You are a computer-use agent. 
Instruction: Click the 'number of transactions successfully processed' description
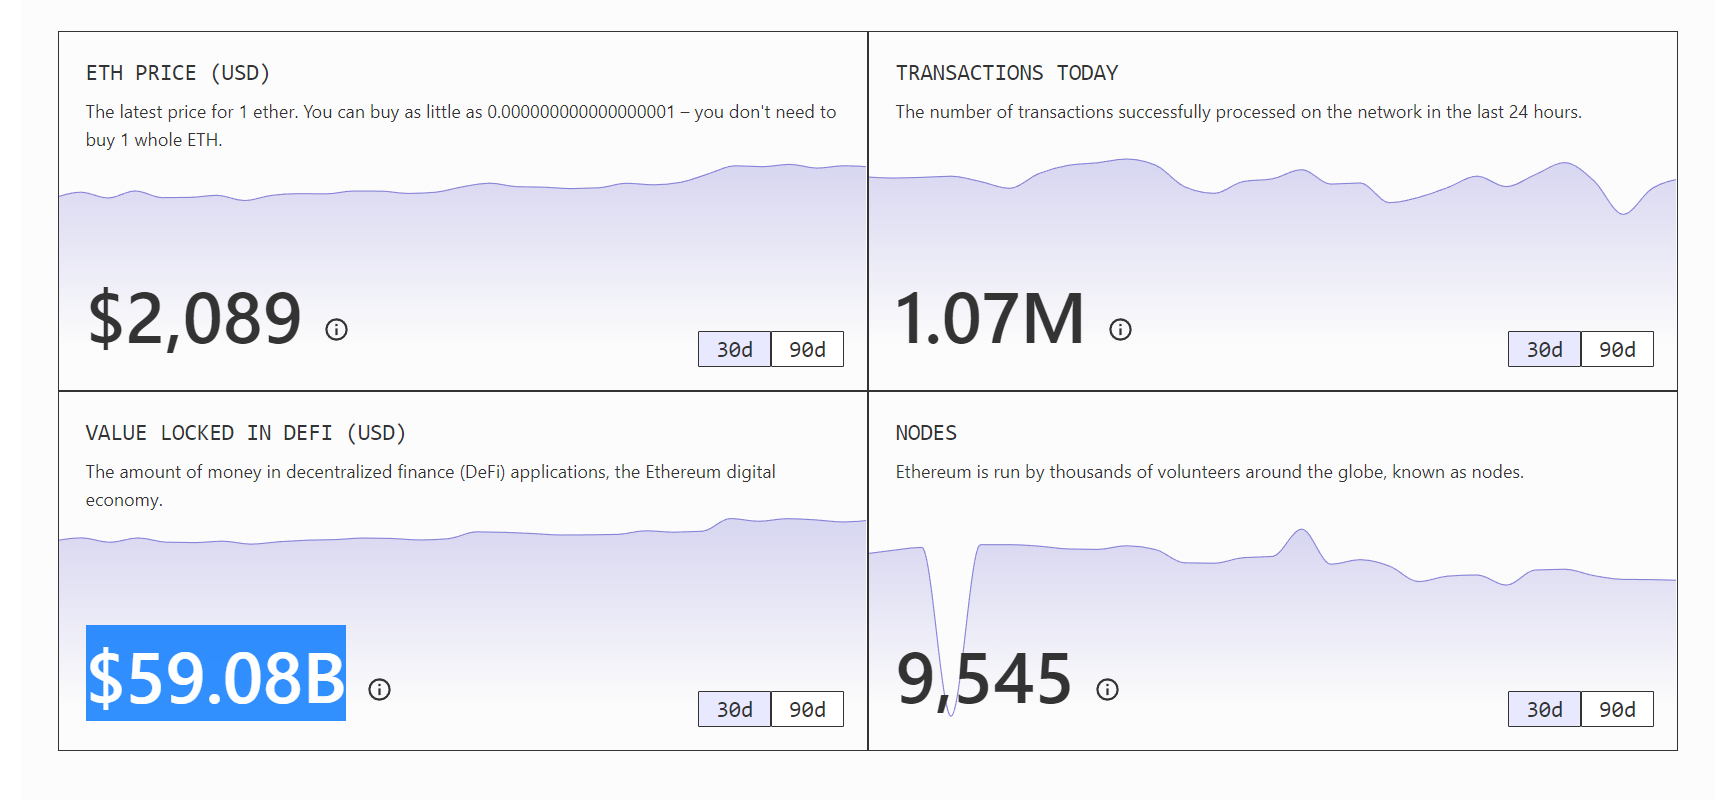pyautogui.click(x=1239, y=112)
